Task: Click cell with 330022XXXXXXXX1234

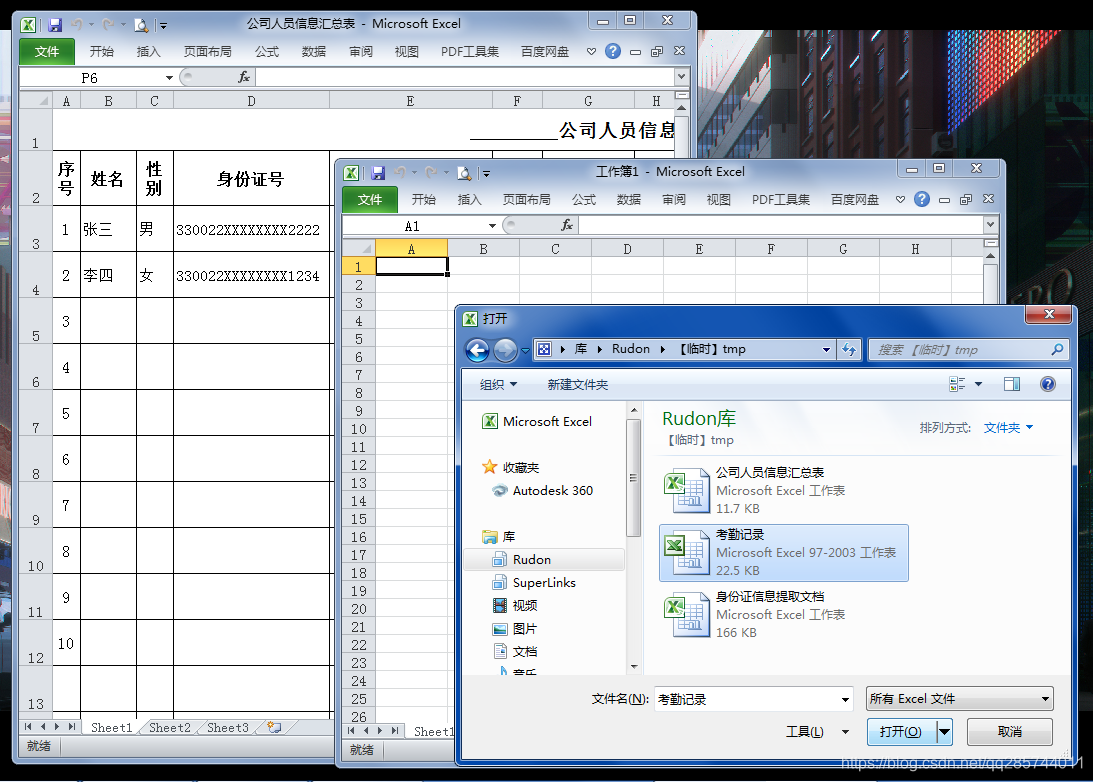Action: pyautogui.click(x=251, y=276)
